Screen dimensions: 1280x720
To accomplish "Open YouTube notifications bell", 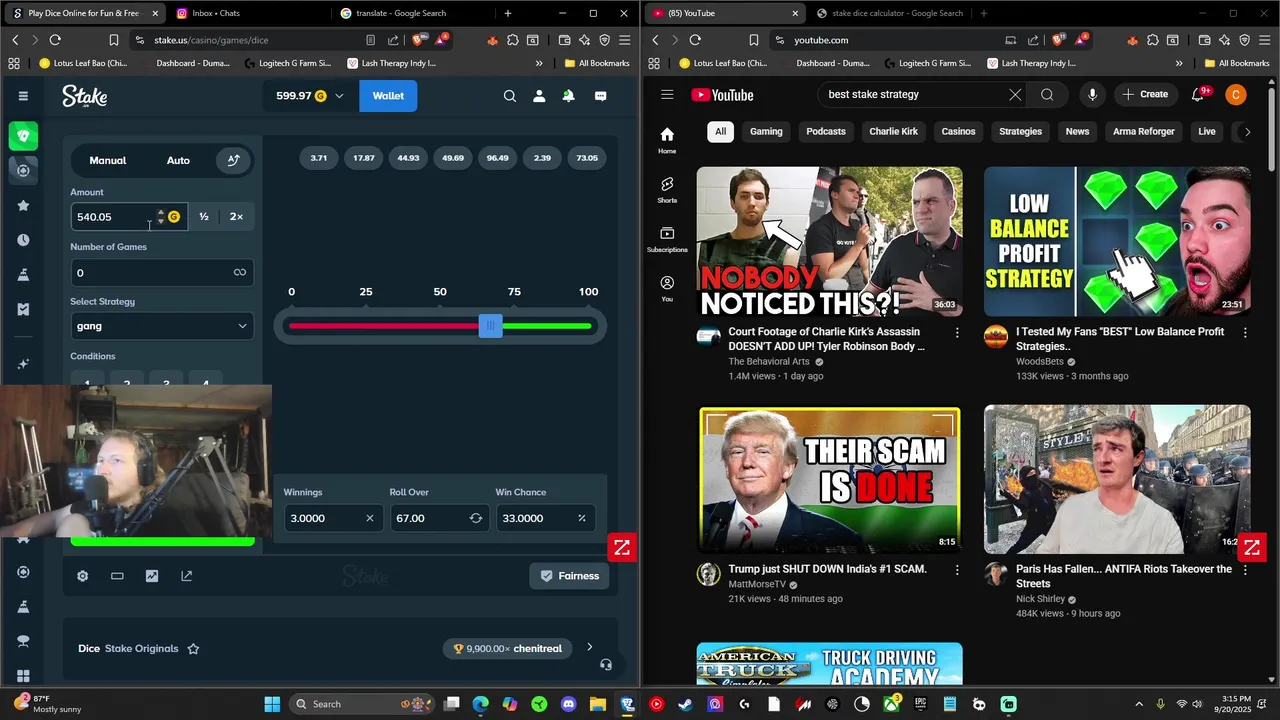I will tap(1198, 95).
